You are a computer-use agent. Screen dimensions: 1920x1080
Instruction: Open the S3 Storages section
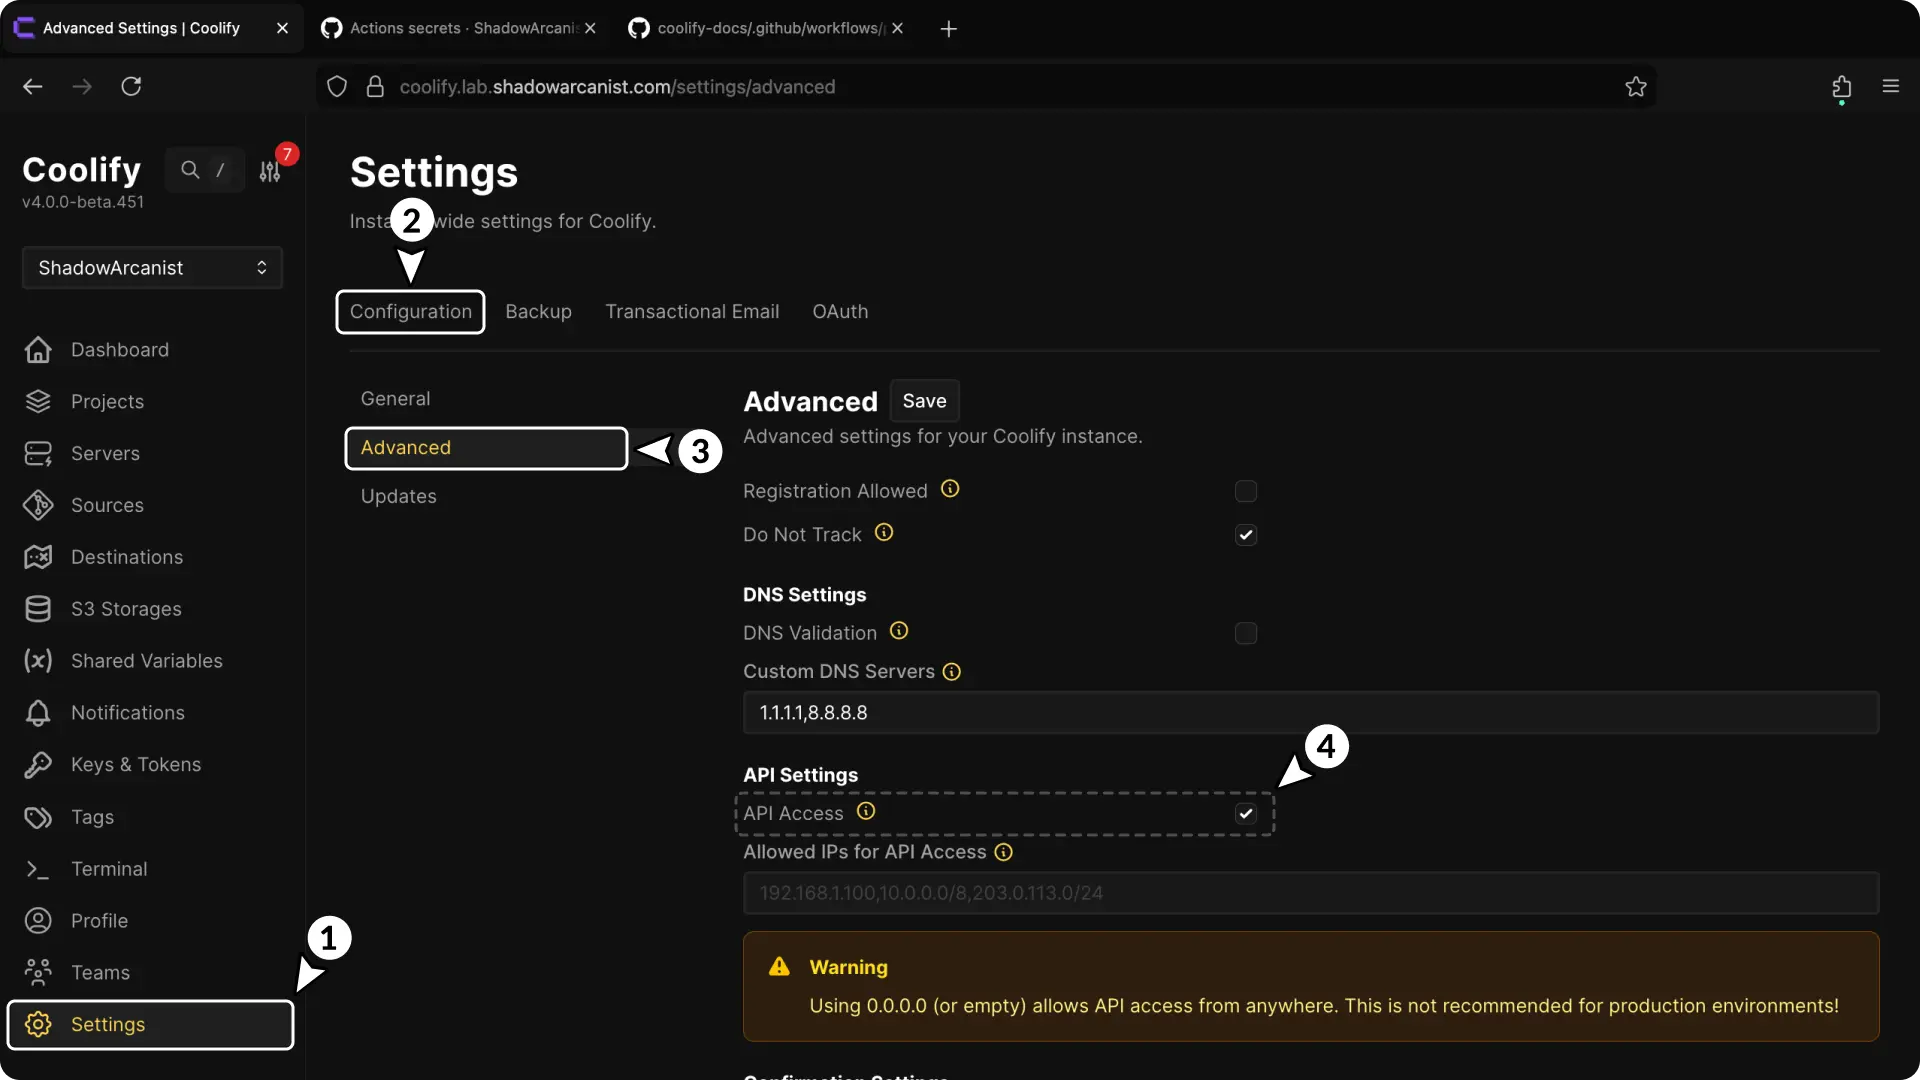(125, 609)
